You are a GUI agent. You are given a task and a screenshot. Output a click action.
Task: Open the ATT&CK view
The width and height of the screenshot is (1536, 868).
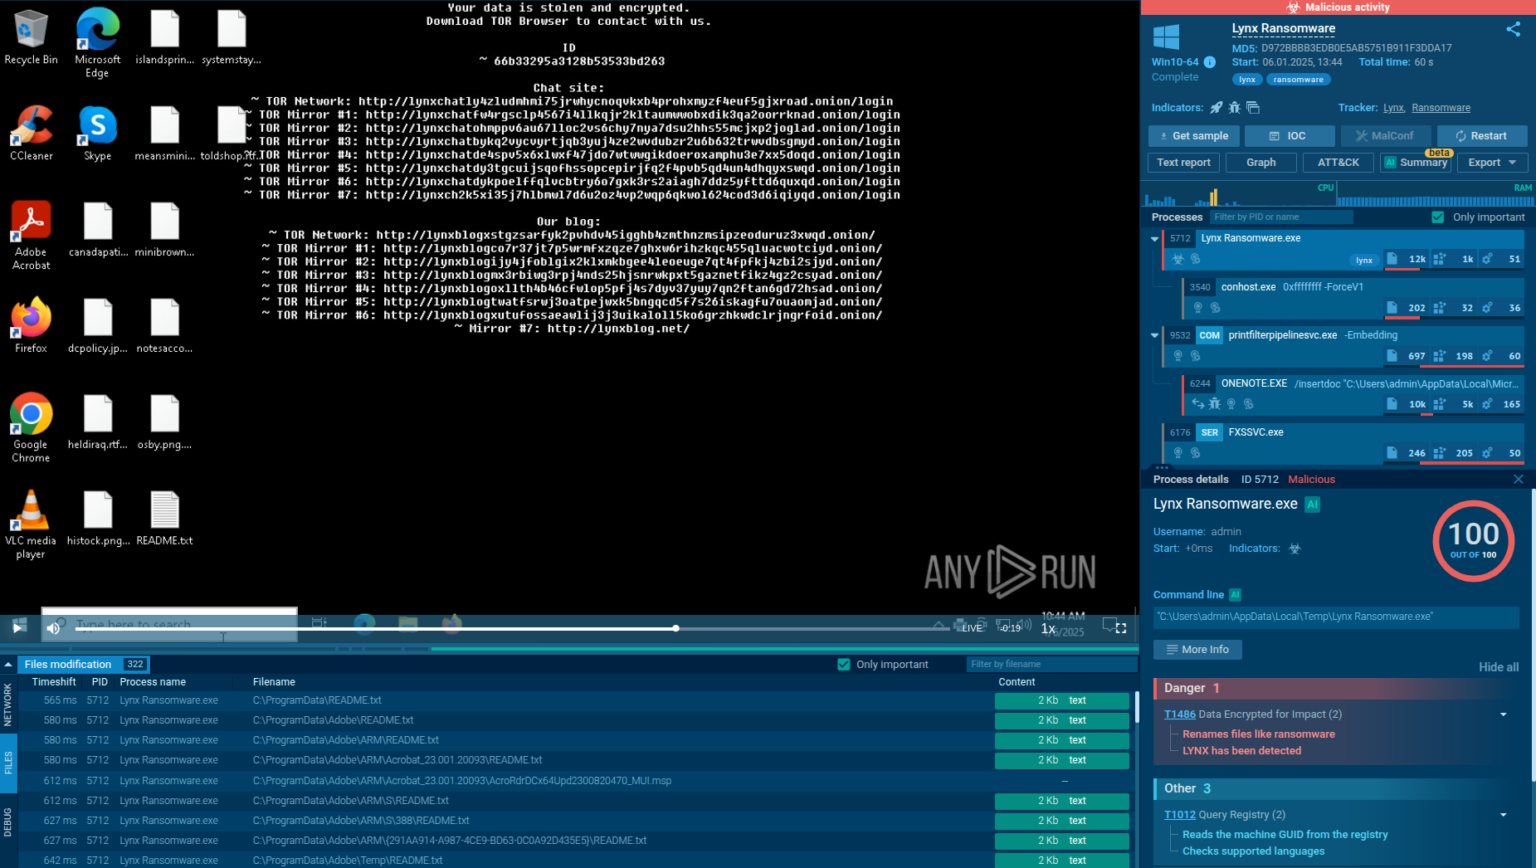[1339, 162]
